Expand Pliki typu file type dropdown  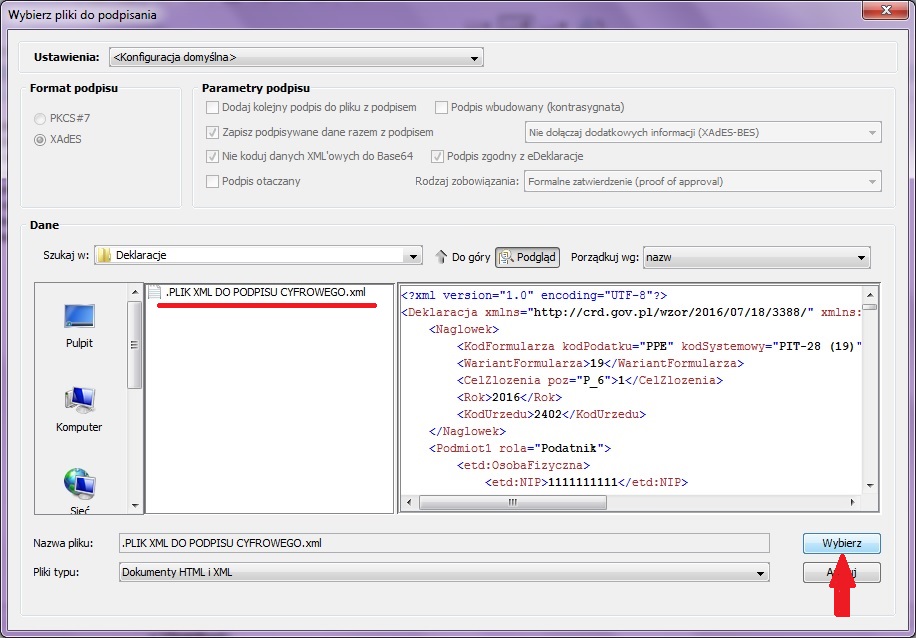(444, 573)
